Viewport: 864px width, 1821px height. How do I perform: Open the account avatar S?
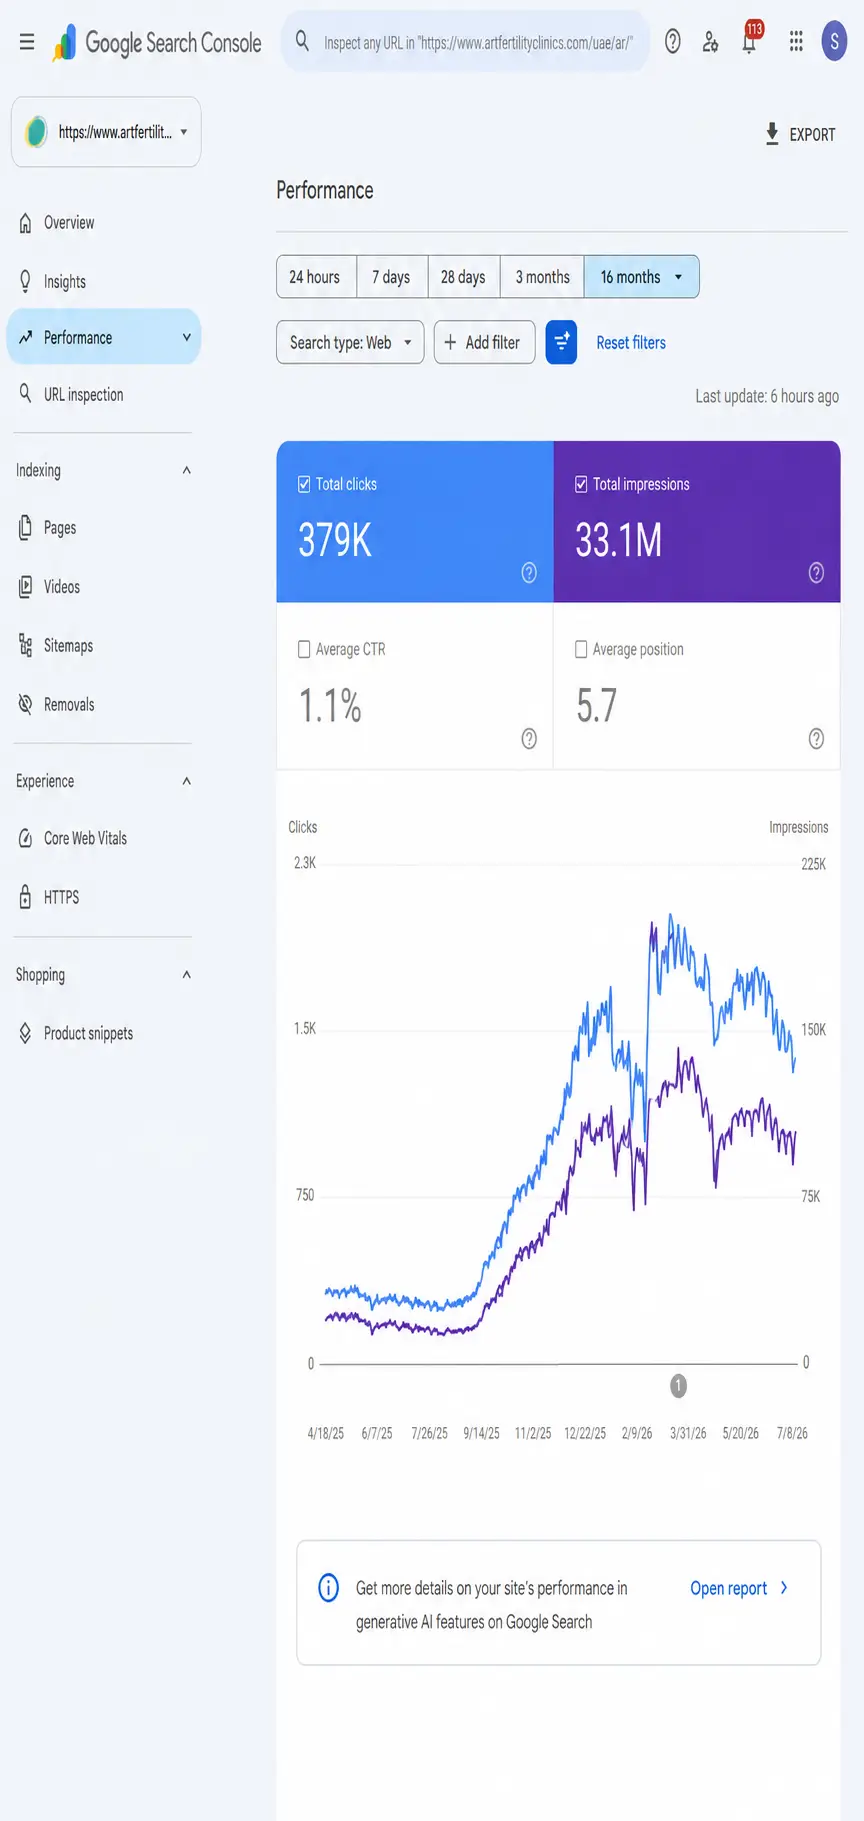[x=834, y=42]
